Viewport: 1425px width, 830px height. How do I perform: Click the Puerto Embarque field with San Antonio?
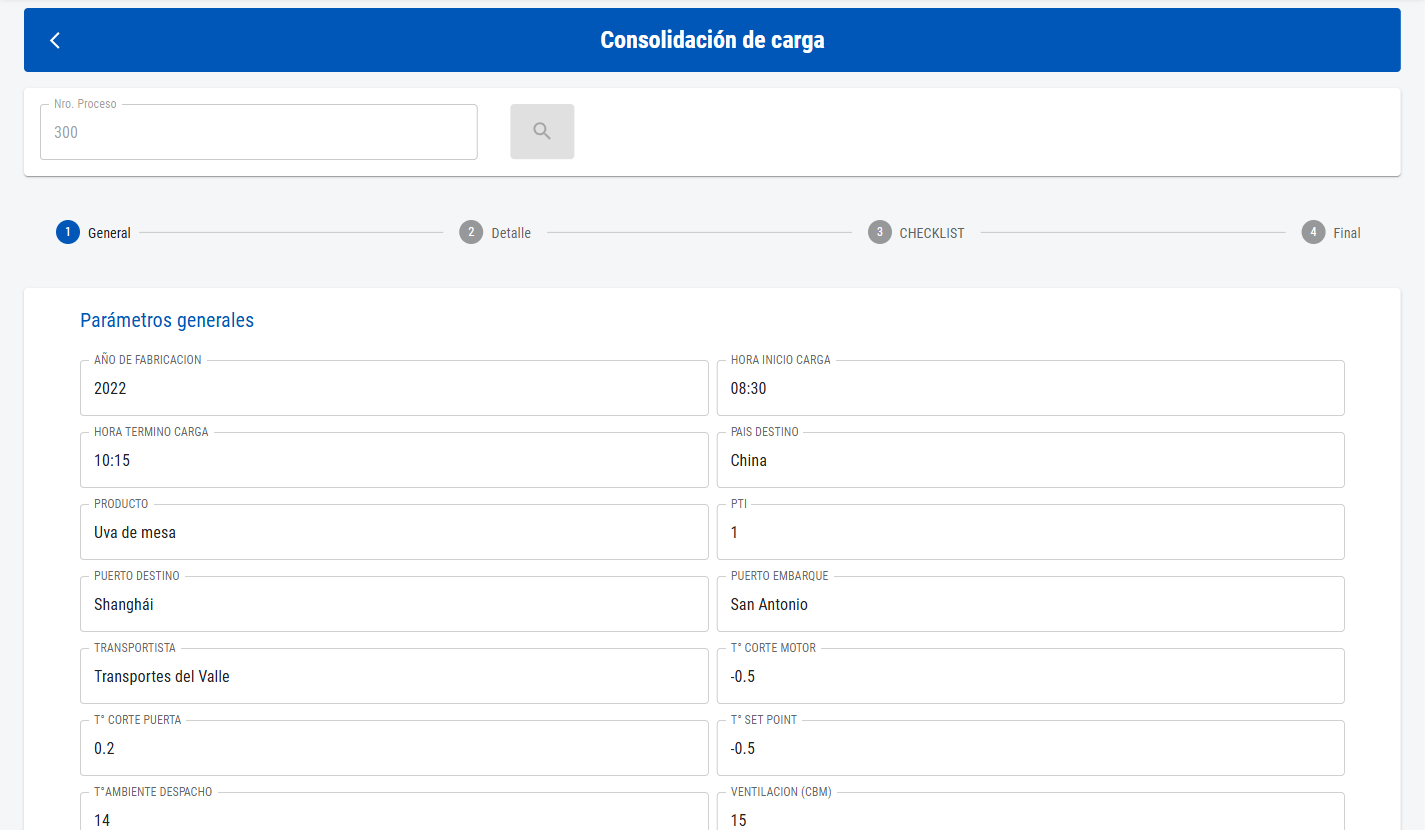click(1031, 604)
